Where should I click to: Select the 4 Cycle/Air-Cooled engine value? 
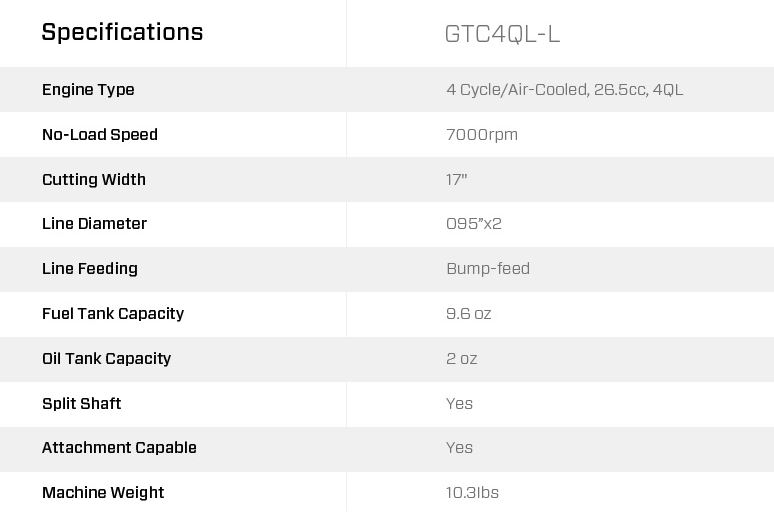(x=564, y=90)
